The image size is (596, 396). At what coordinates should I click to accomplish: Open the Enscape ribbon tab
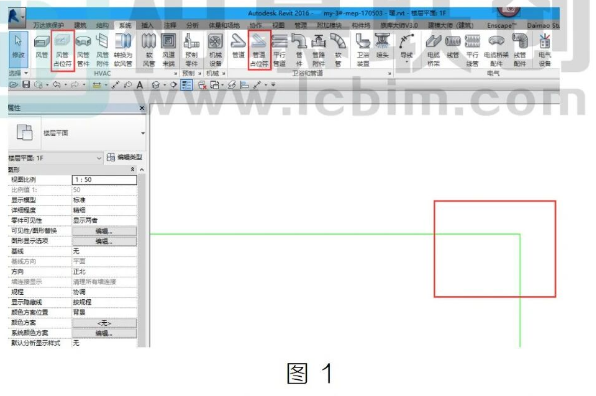[502, 25]
